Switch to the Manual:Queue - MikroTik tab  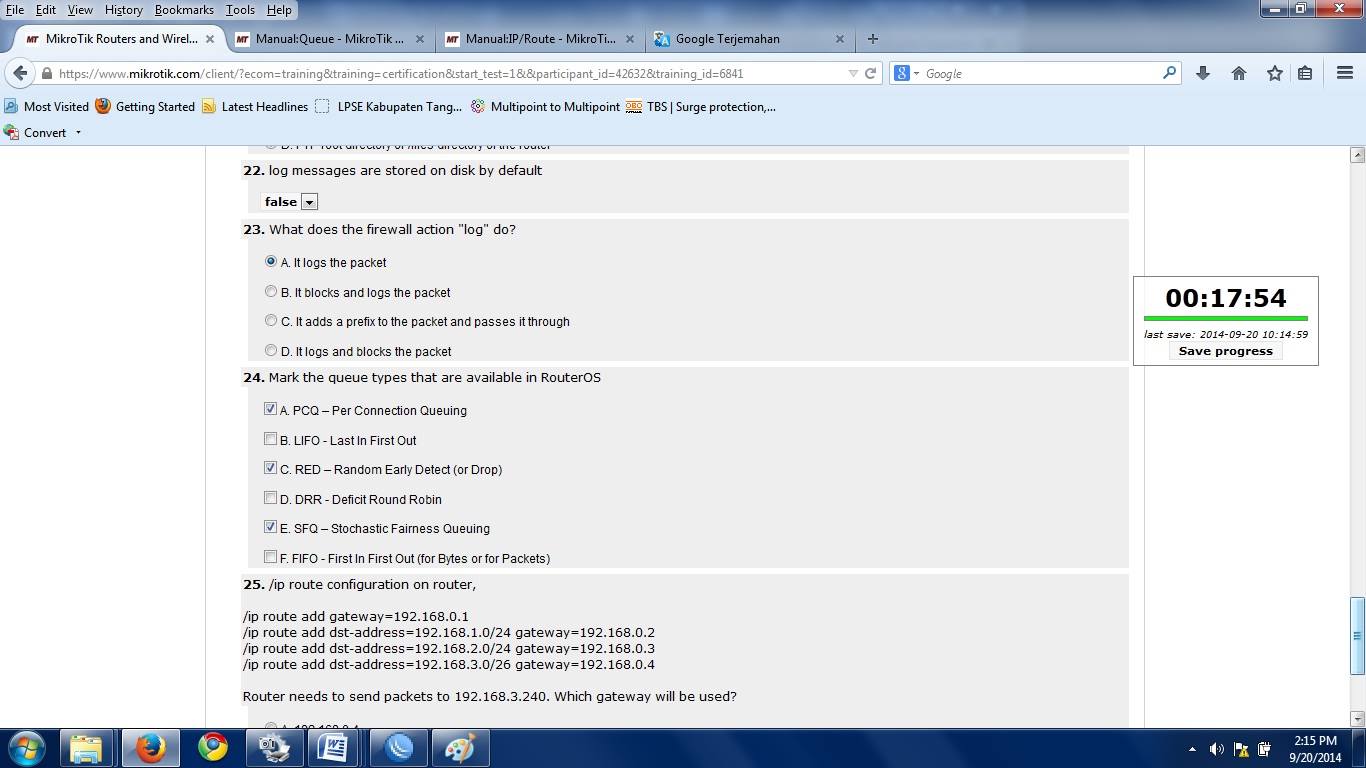click(x=328, y=39)
